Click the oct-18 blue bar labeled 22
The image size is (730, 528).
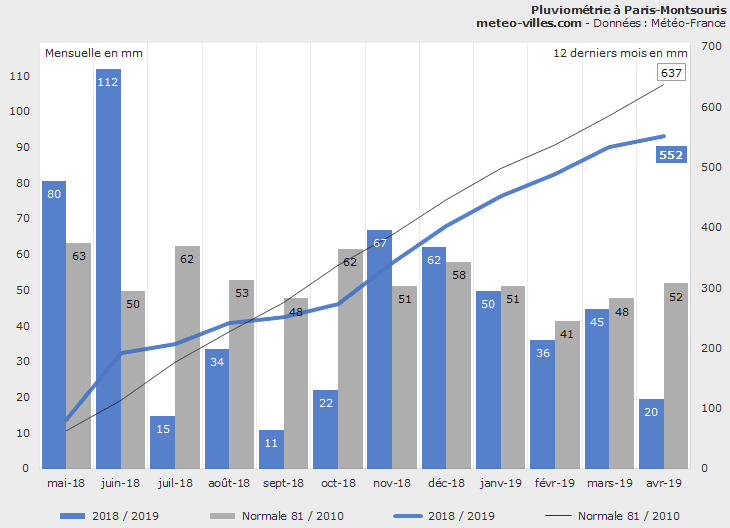pos(325,429)
